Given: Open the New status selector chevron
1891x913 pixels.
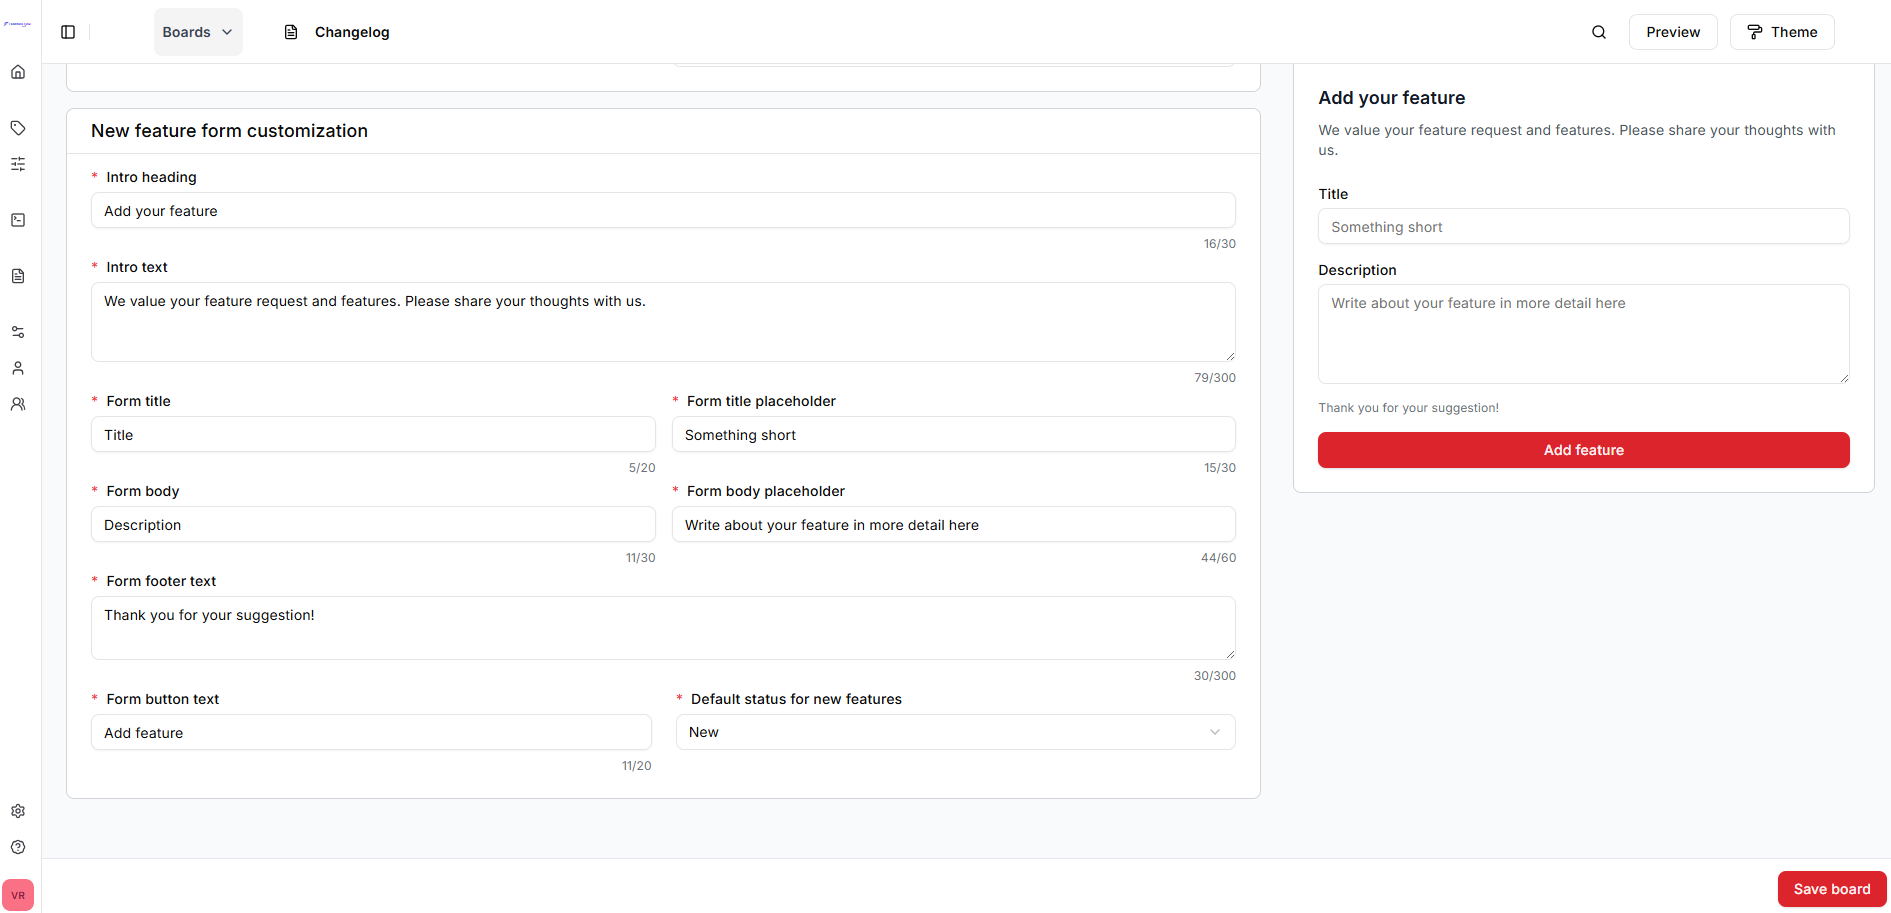Looking at the screenshot, I should (x=1215, y=732).
